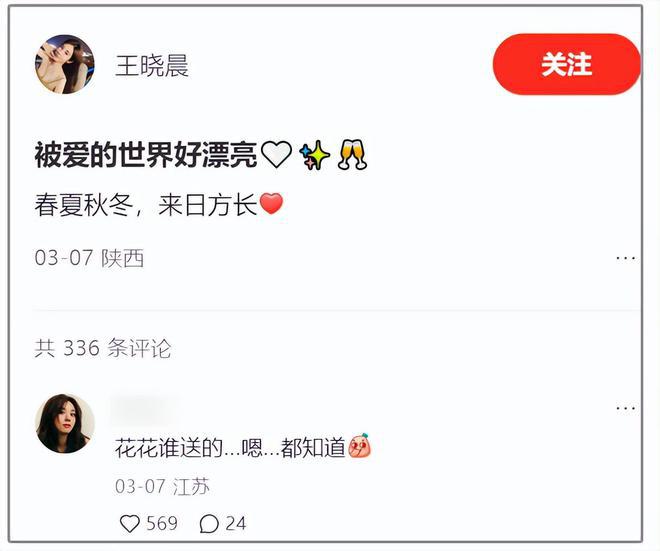
Task: Click the post title 被爱的世界好漂亮
Action: point(146,155)
